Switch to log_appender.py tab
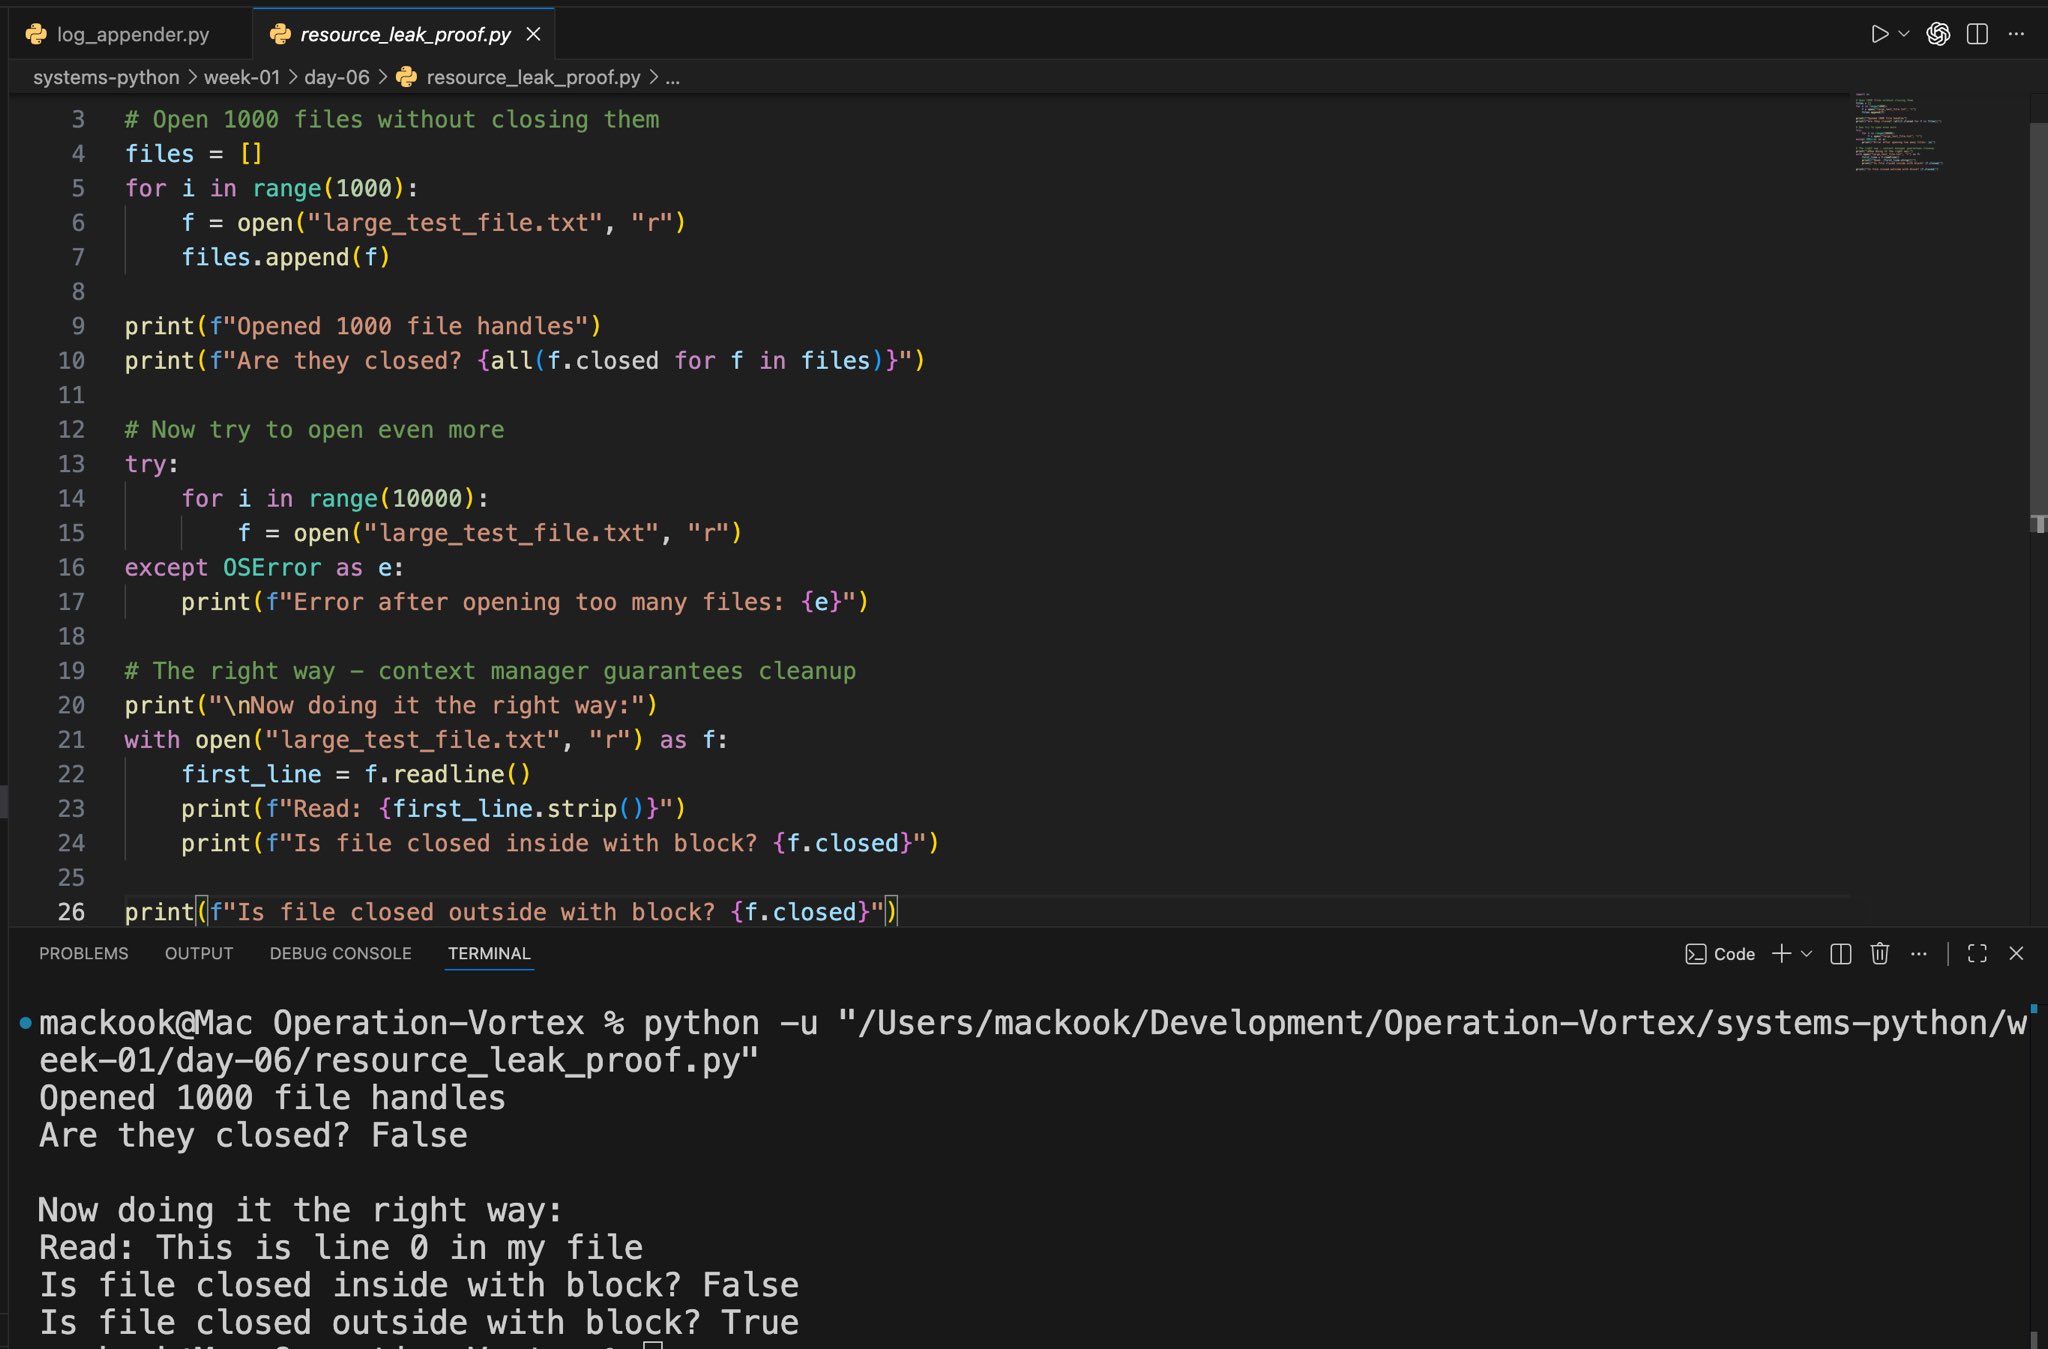Viewport: 2048px width, 1349px height. coord(132,34)
